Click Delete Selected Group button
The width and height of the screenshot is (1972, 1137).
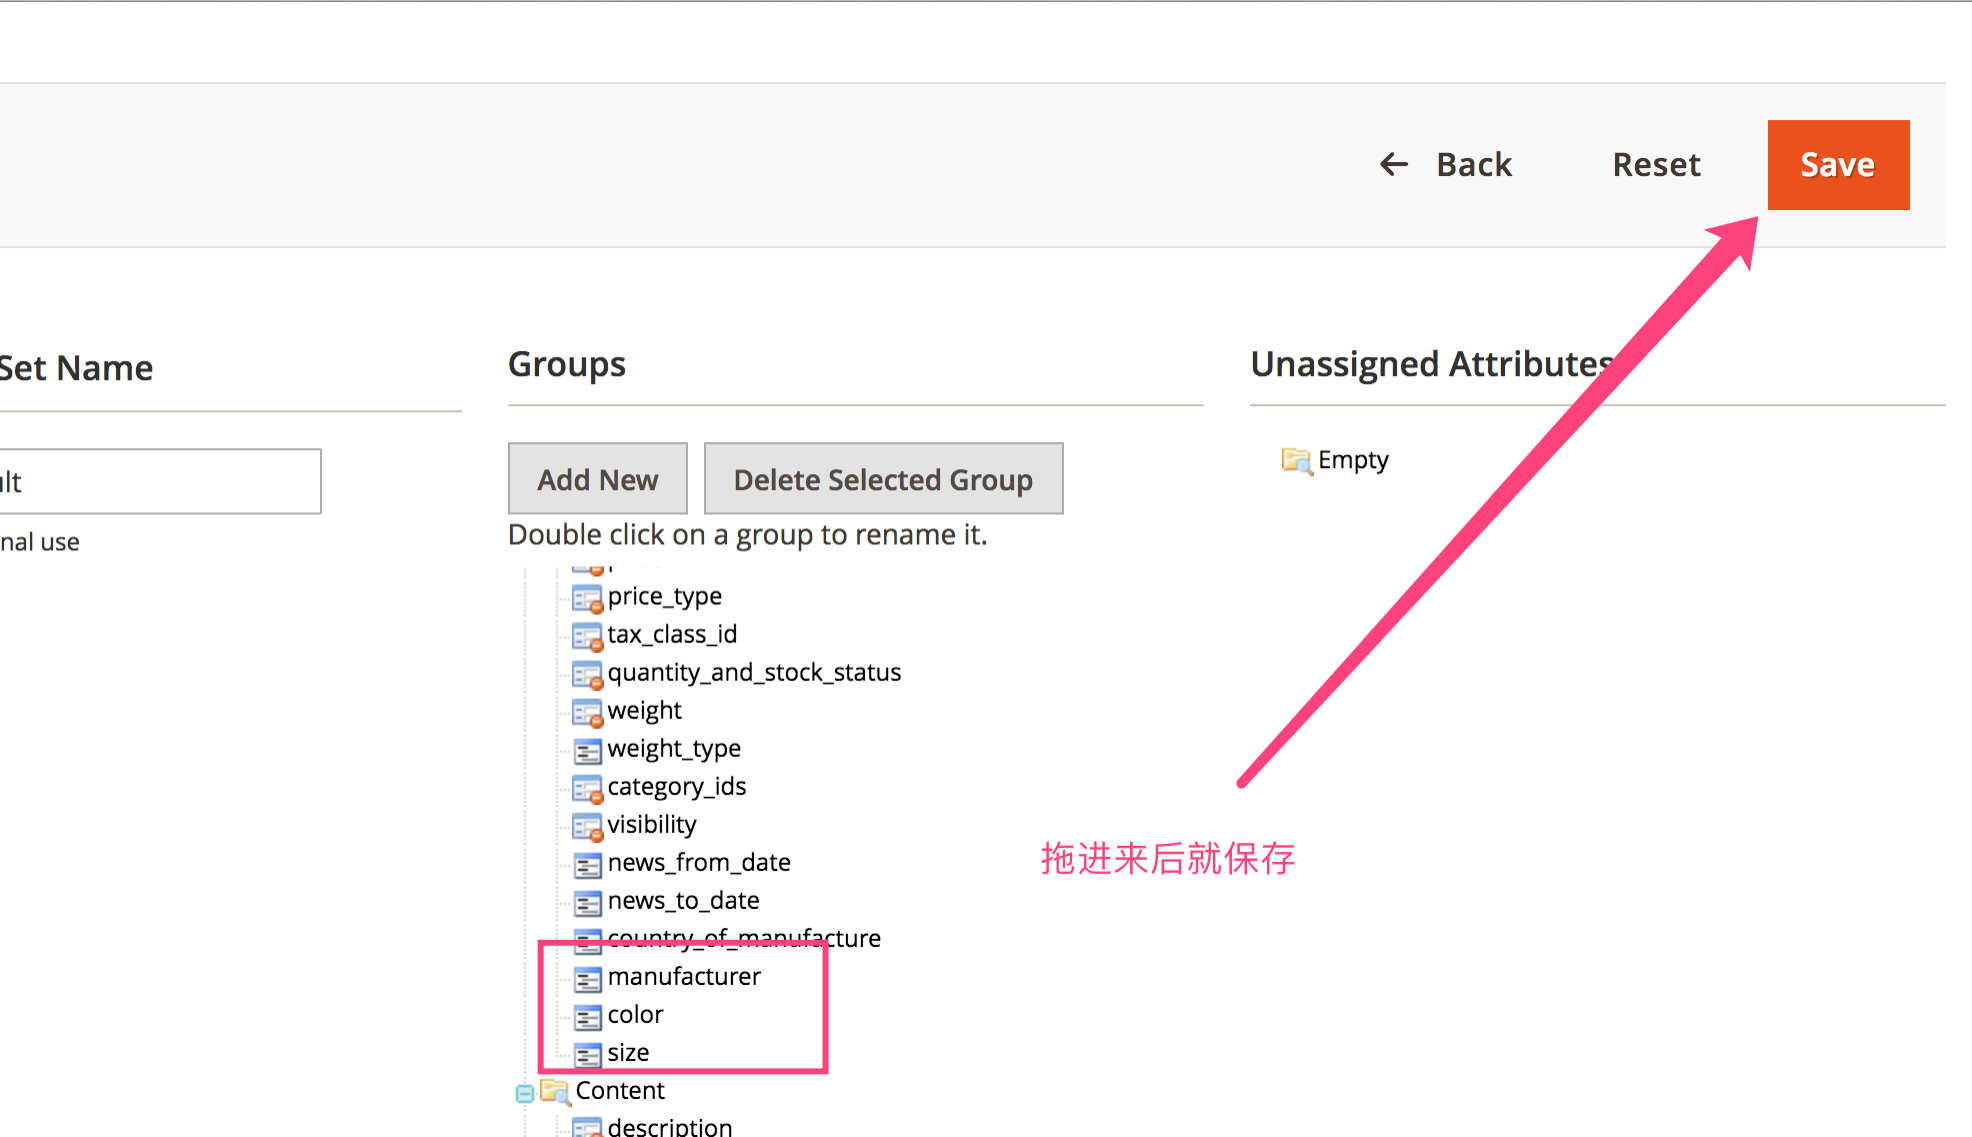pyautogui.click(x=883, y=480)
